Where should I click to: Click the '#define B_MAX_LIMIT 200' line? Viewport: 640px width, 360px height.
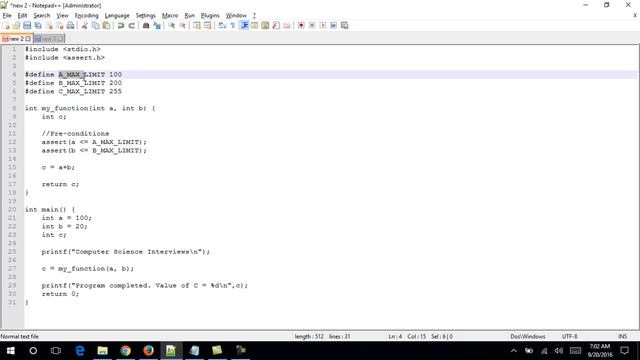[73, 83]
